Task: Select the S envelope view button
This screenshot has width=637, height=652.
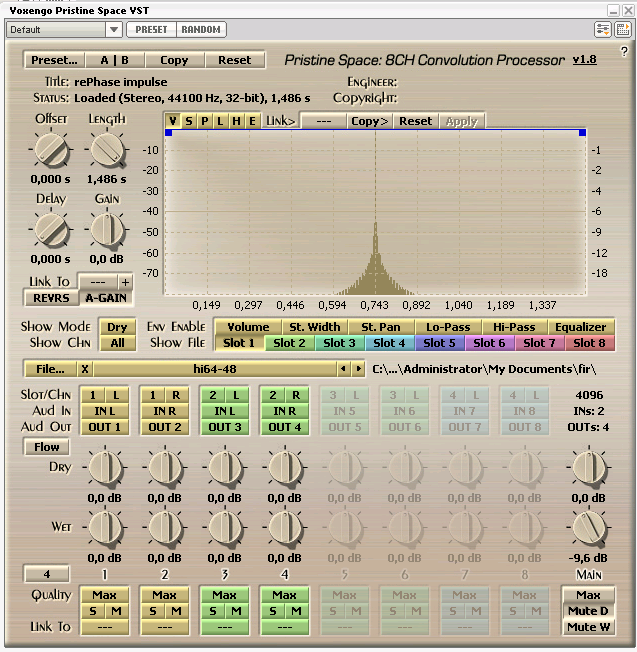Action: (189, 121)
